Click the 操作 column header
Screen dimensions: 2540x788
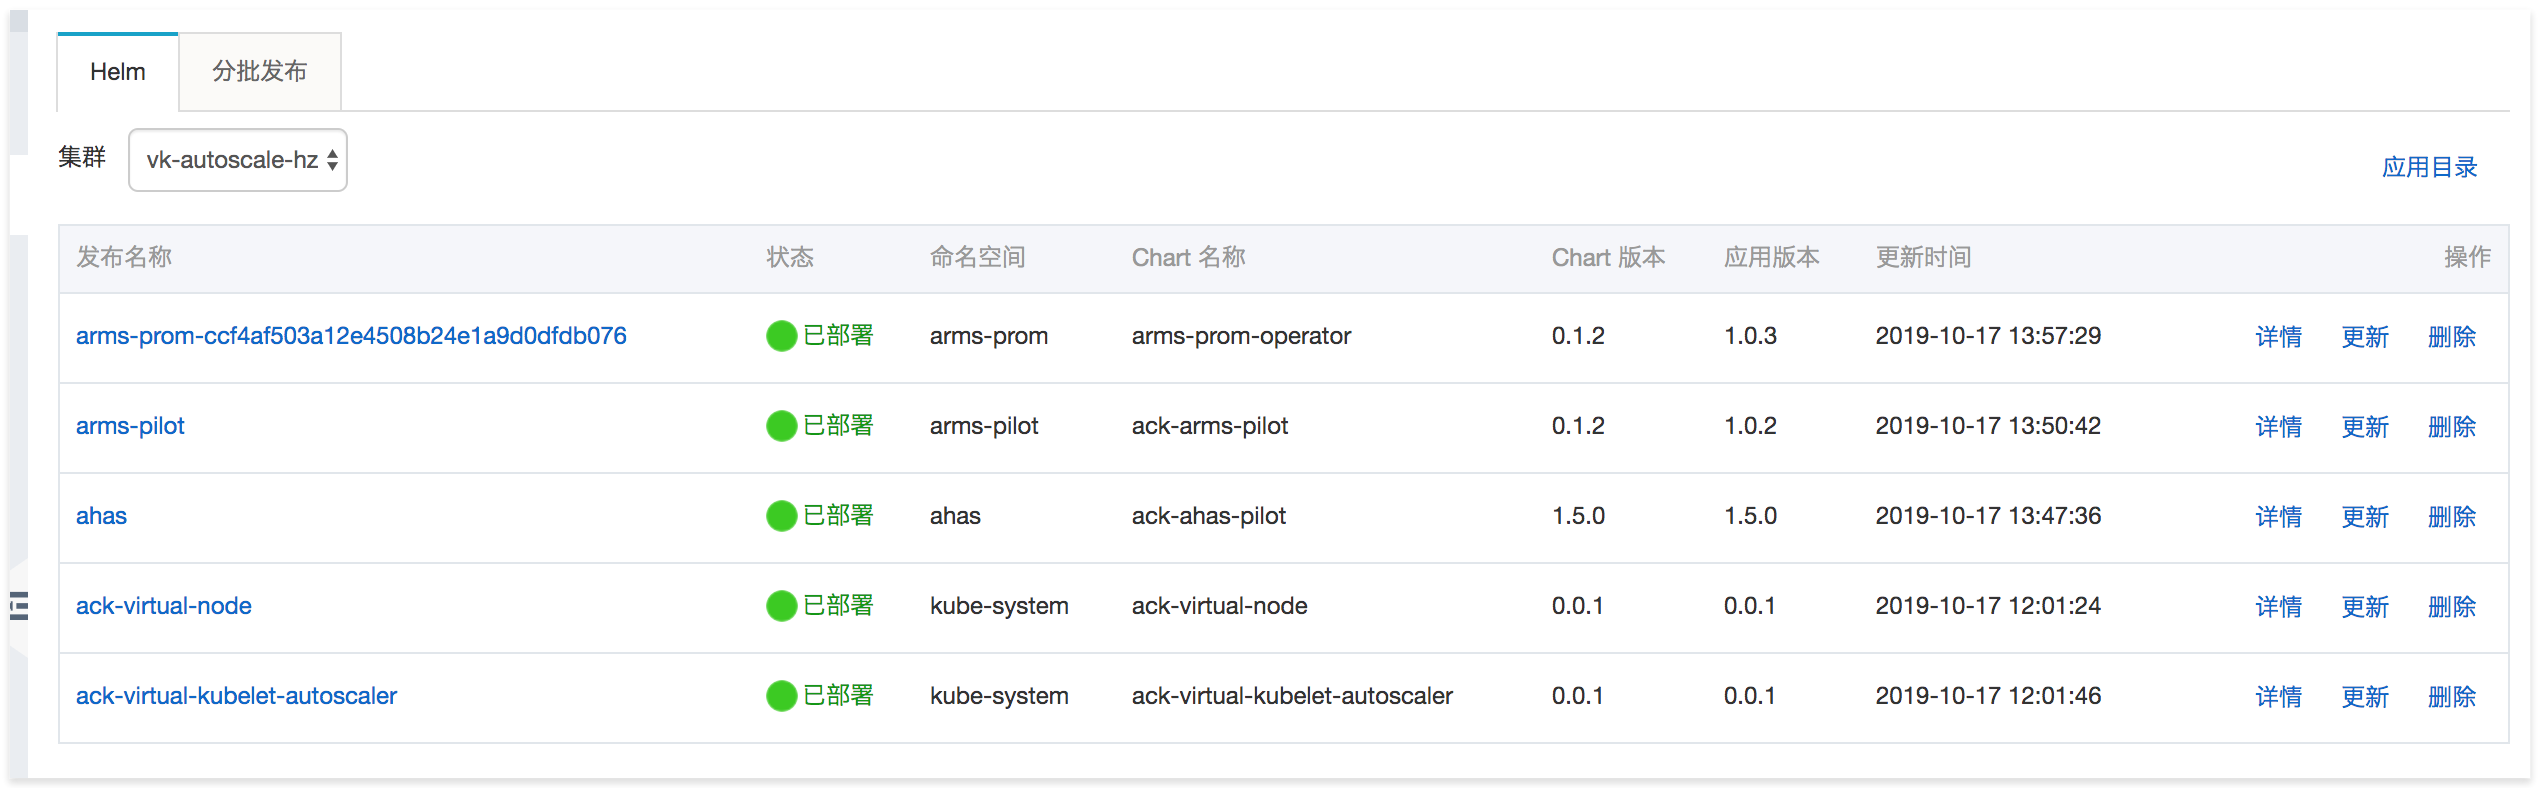click(x=2467, y=257)
